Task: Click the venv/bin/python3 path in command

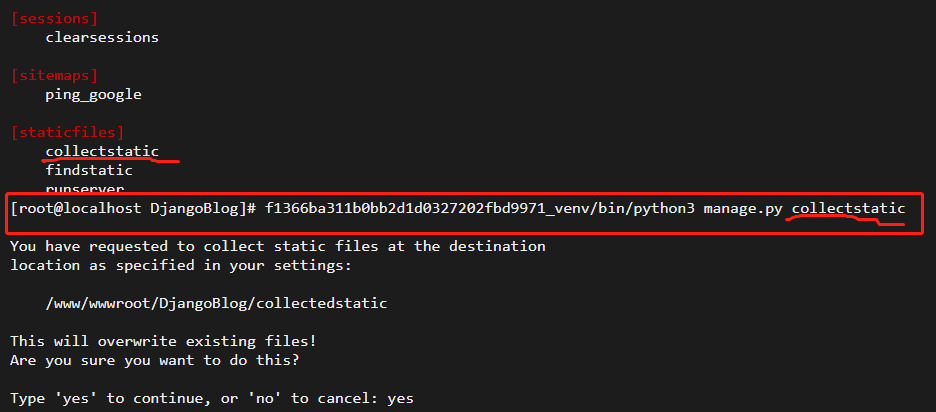Action: 625,208
